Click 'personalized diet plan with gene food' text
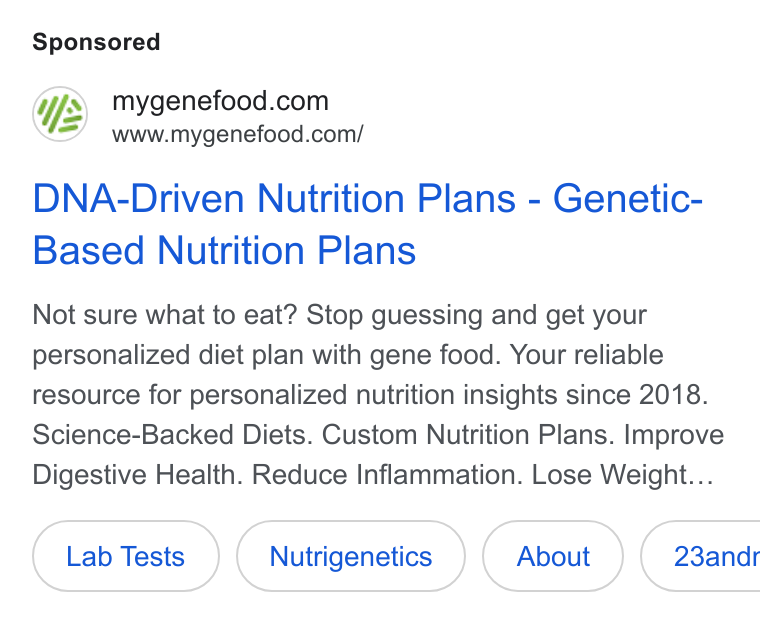 (267, 355)
